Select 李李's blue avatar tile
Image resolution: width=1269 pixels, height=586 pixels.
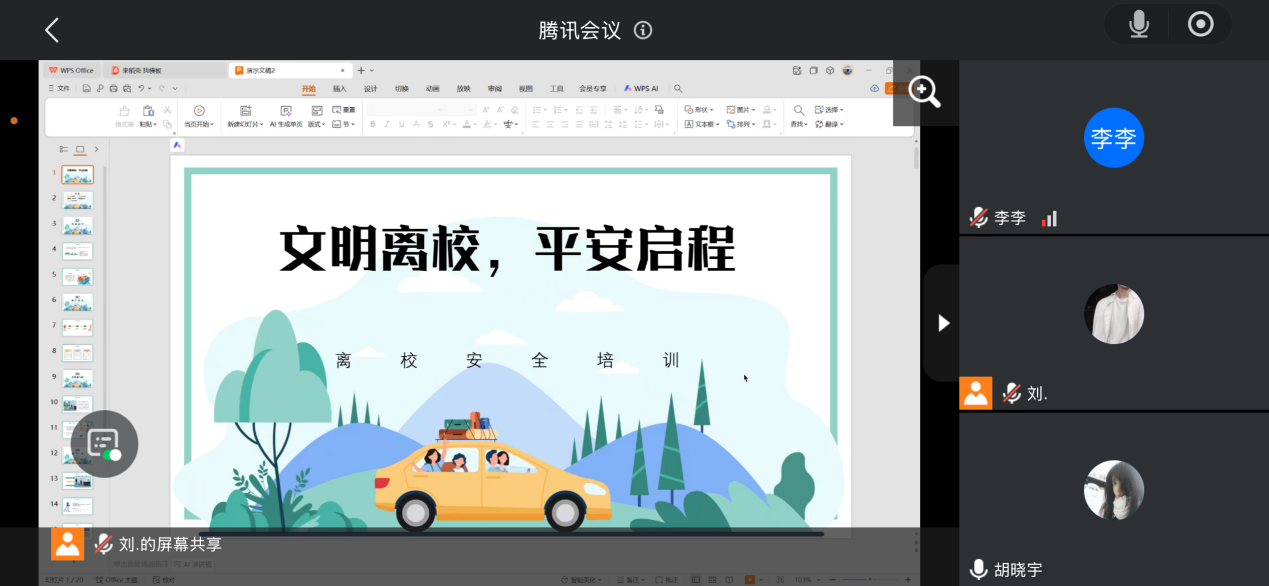(1113, 138)
